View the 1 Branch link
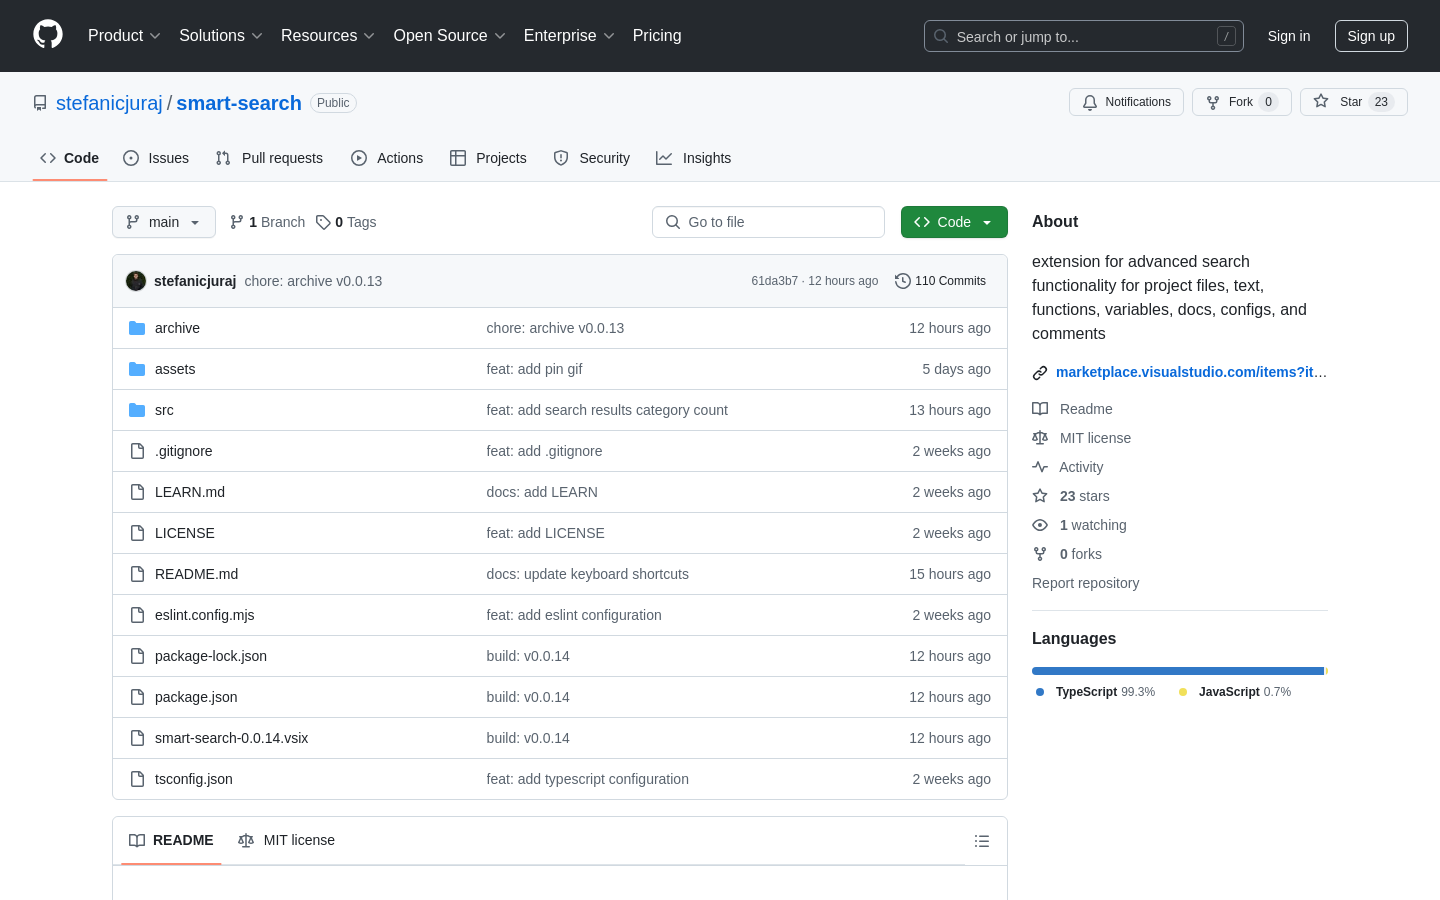This screenshot has width=1440, height=900. point(267,222)
